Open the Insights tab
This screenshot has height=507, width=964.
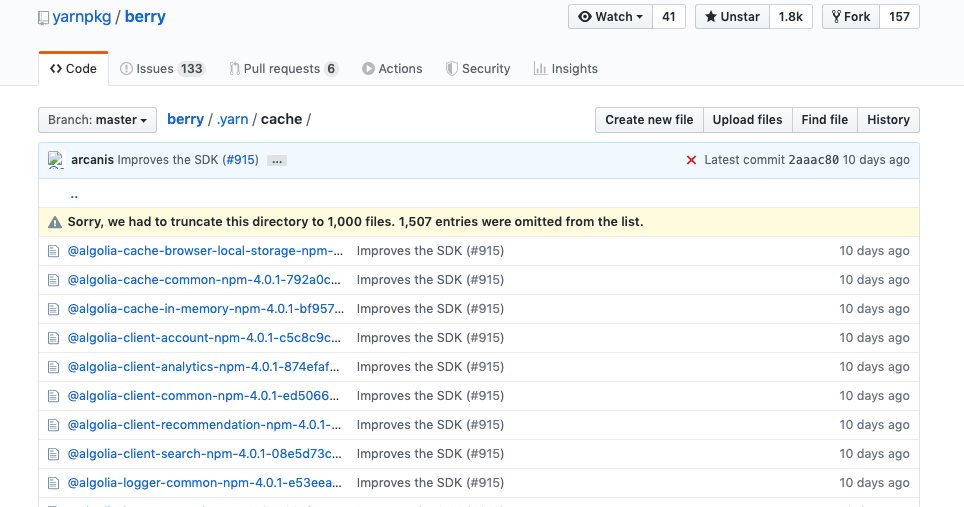(x=566, y=69)
